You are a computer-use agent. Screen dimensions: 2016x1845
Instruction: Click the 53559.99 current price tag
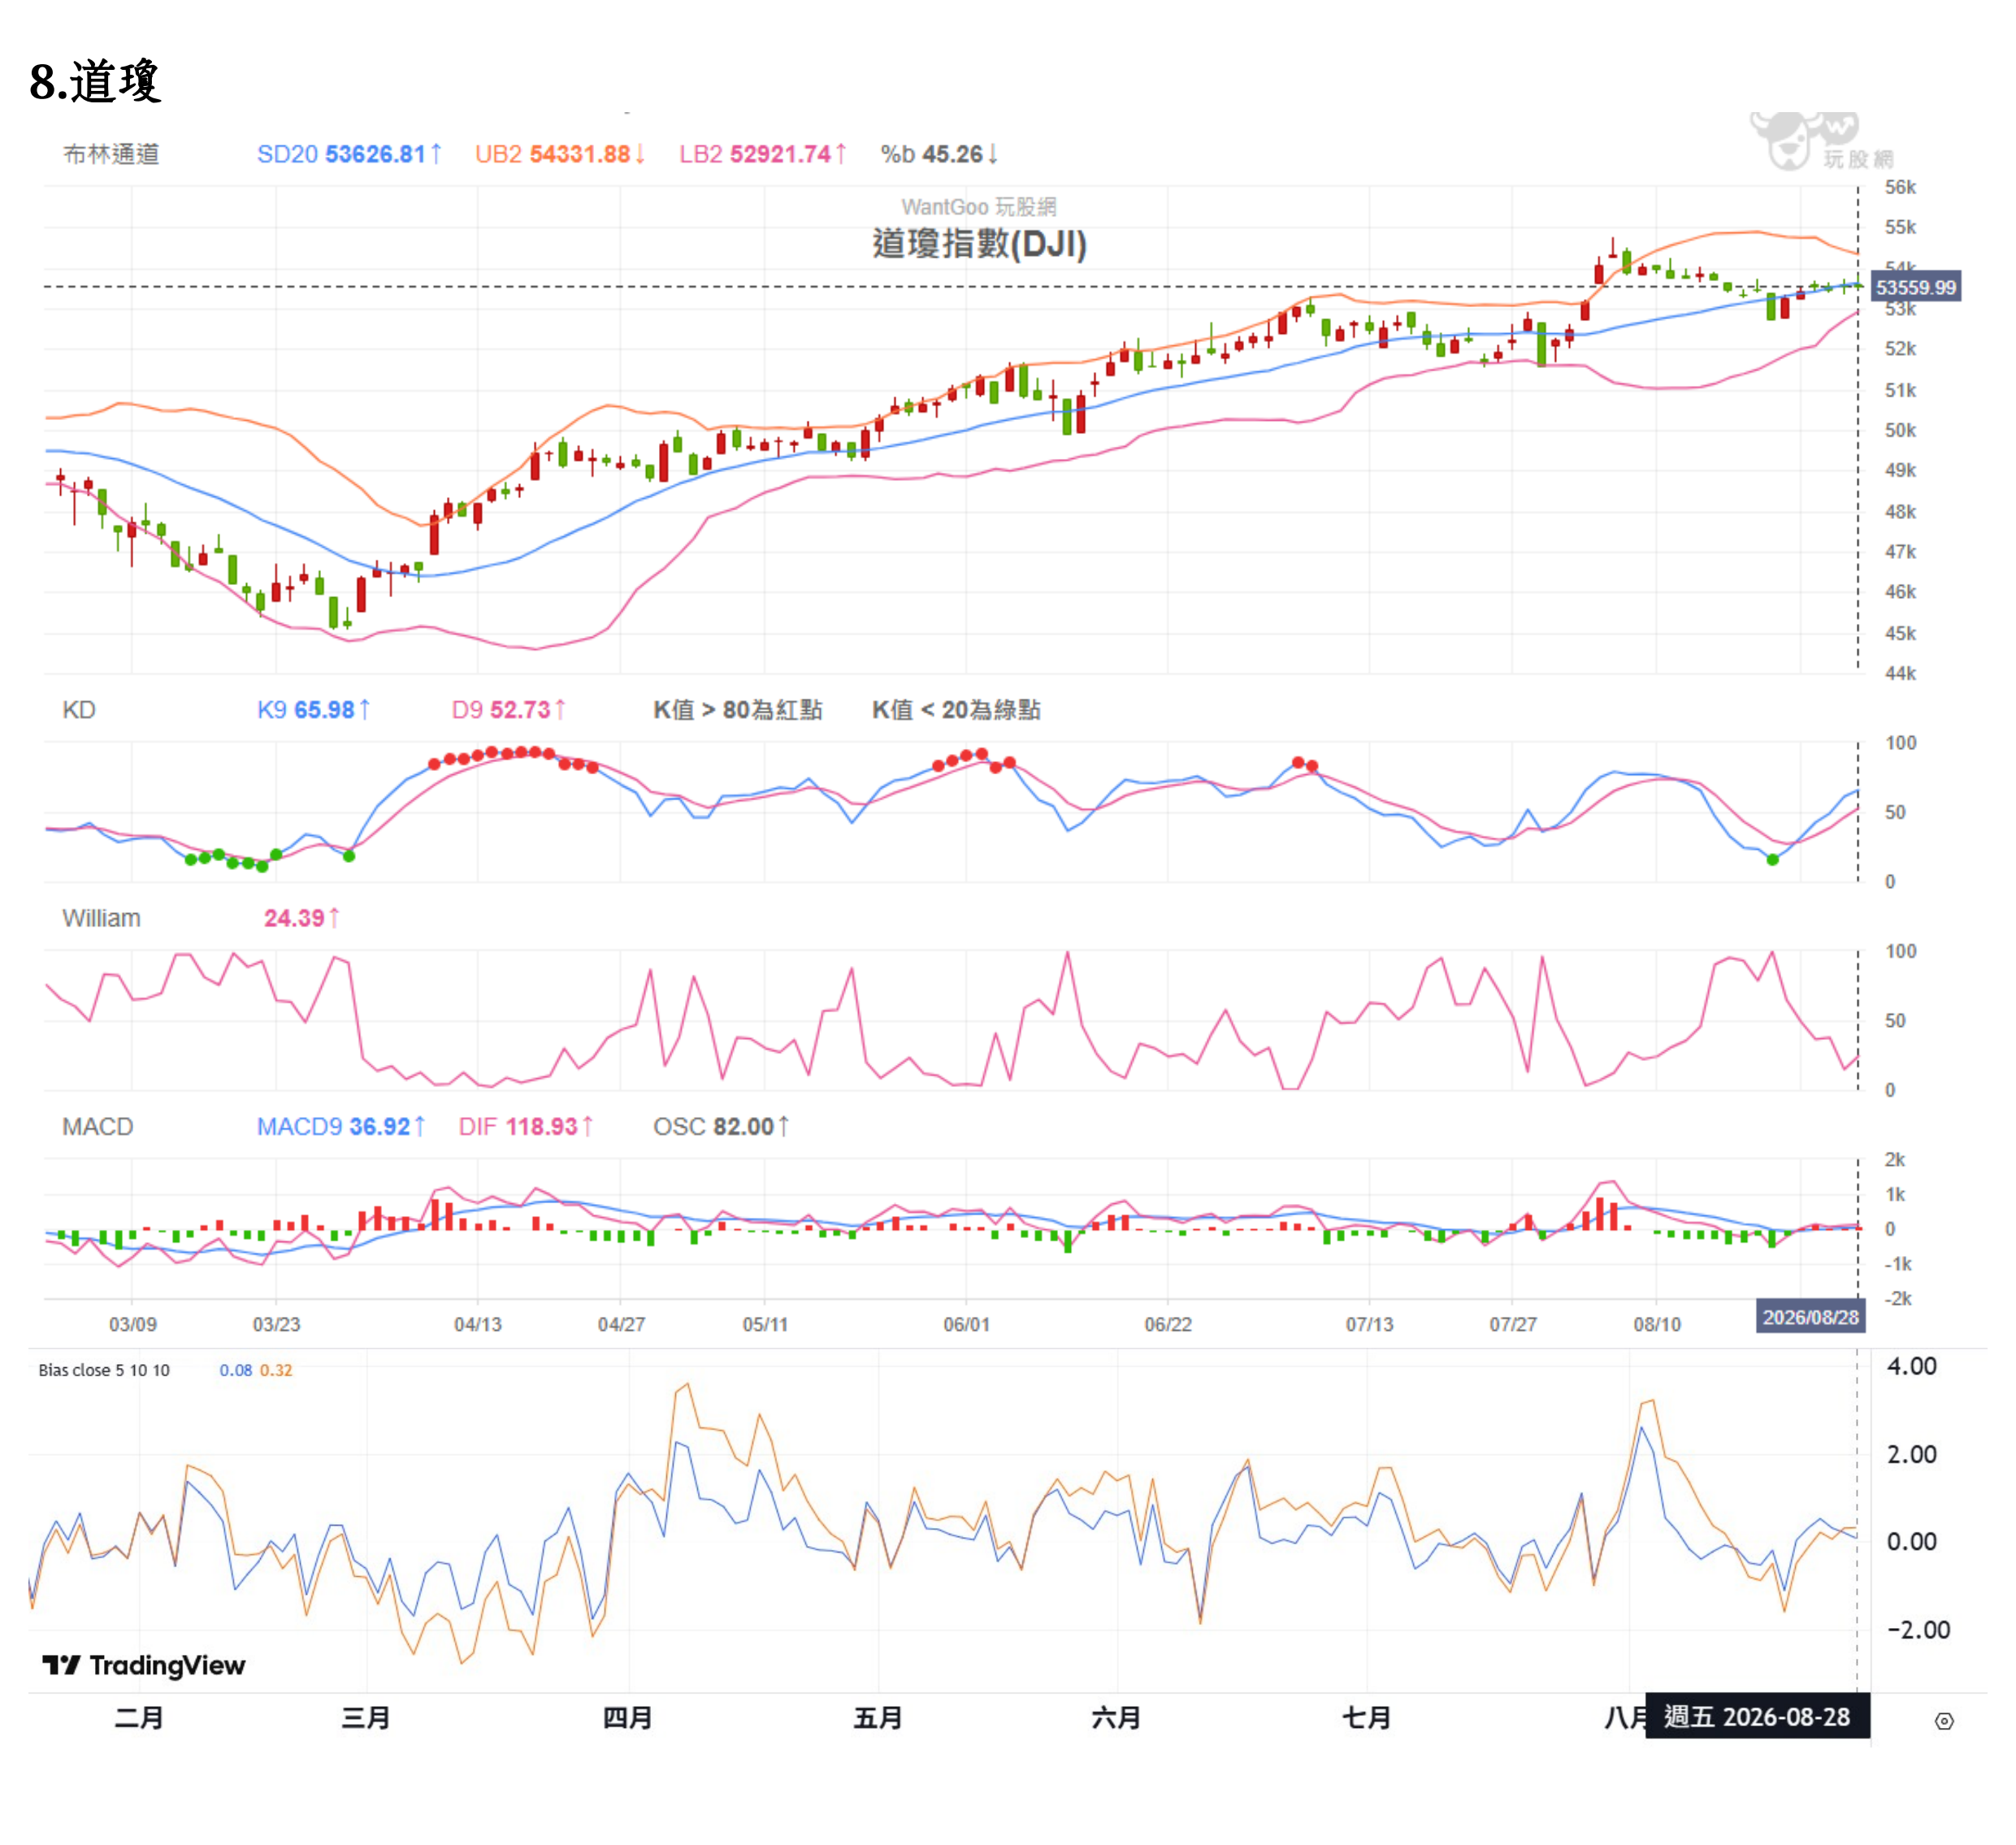1914,288
